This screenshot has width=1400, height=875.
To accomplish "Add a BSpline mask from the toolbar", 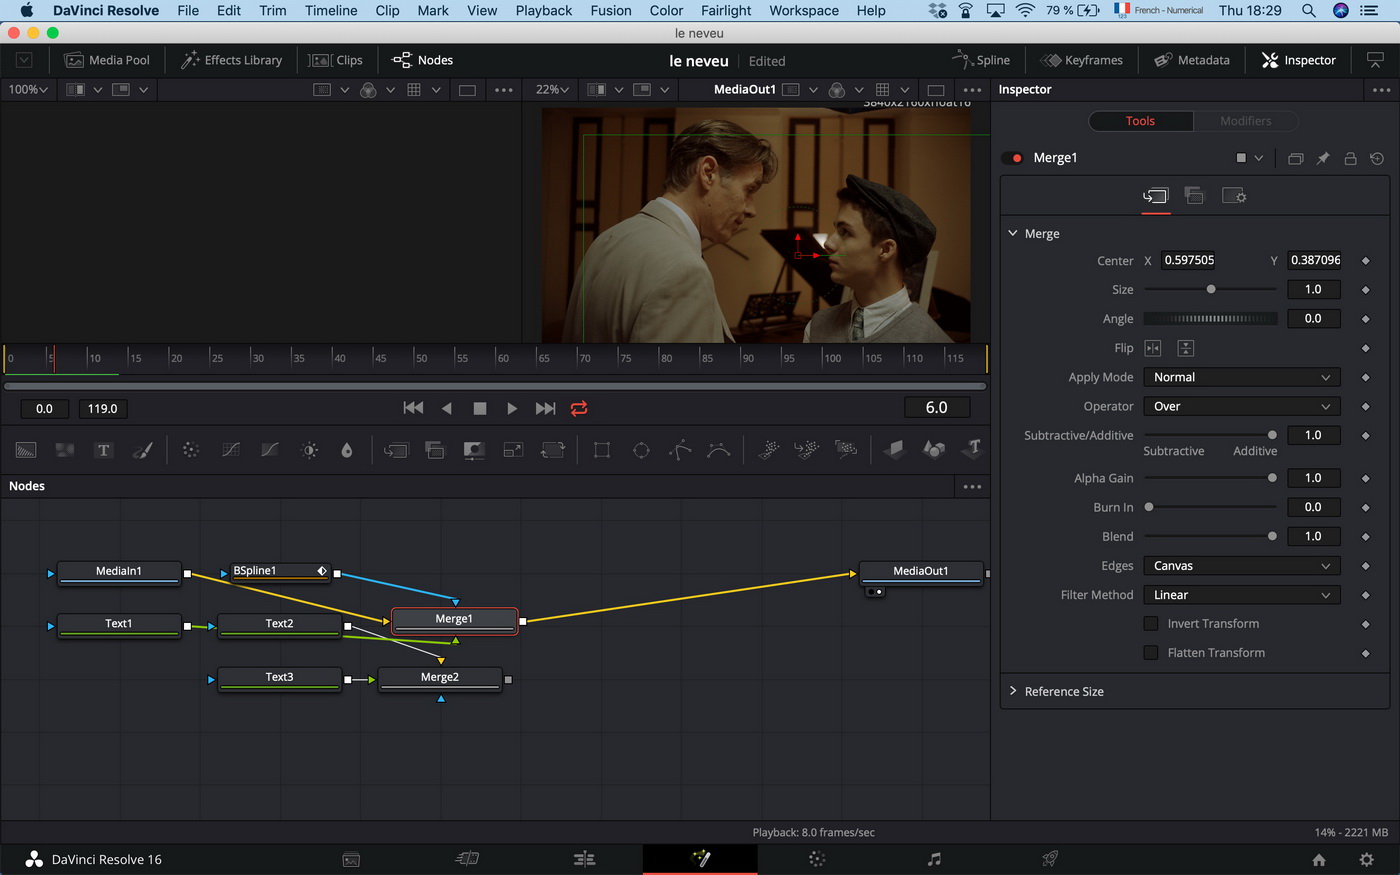I will [719, 450].
